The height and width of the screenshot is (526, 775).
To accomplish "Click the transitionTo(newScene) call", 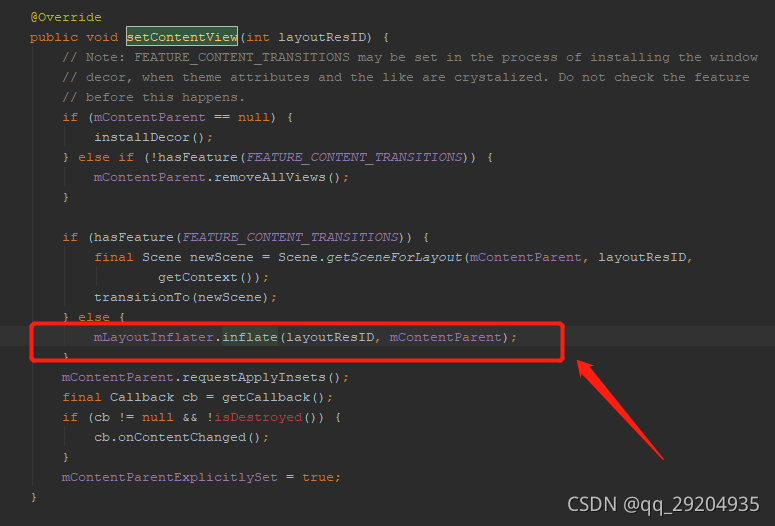I will pos(181,297).
